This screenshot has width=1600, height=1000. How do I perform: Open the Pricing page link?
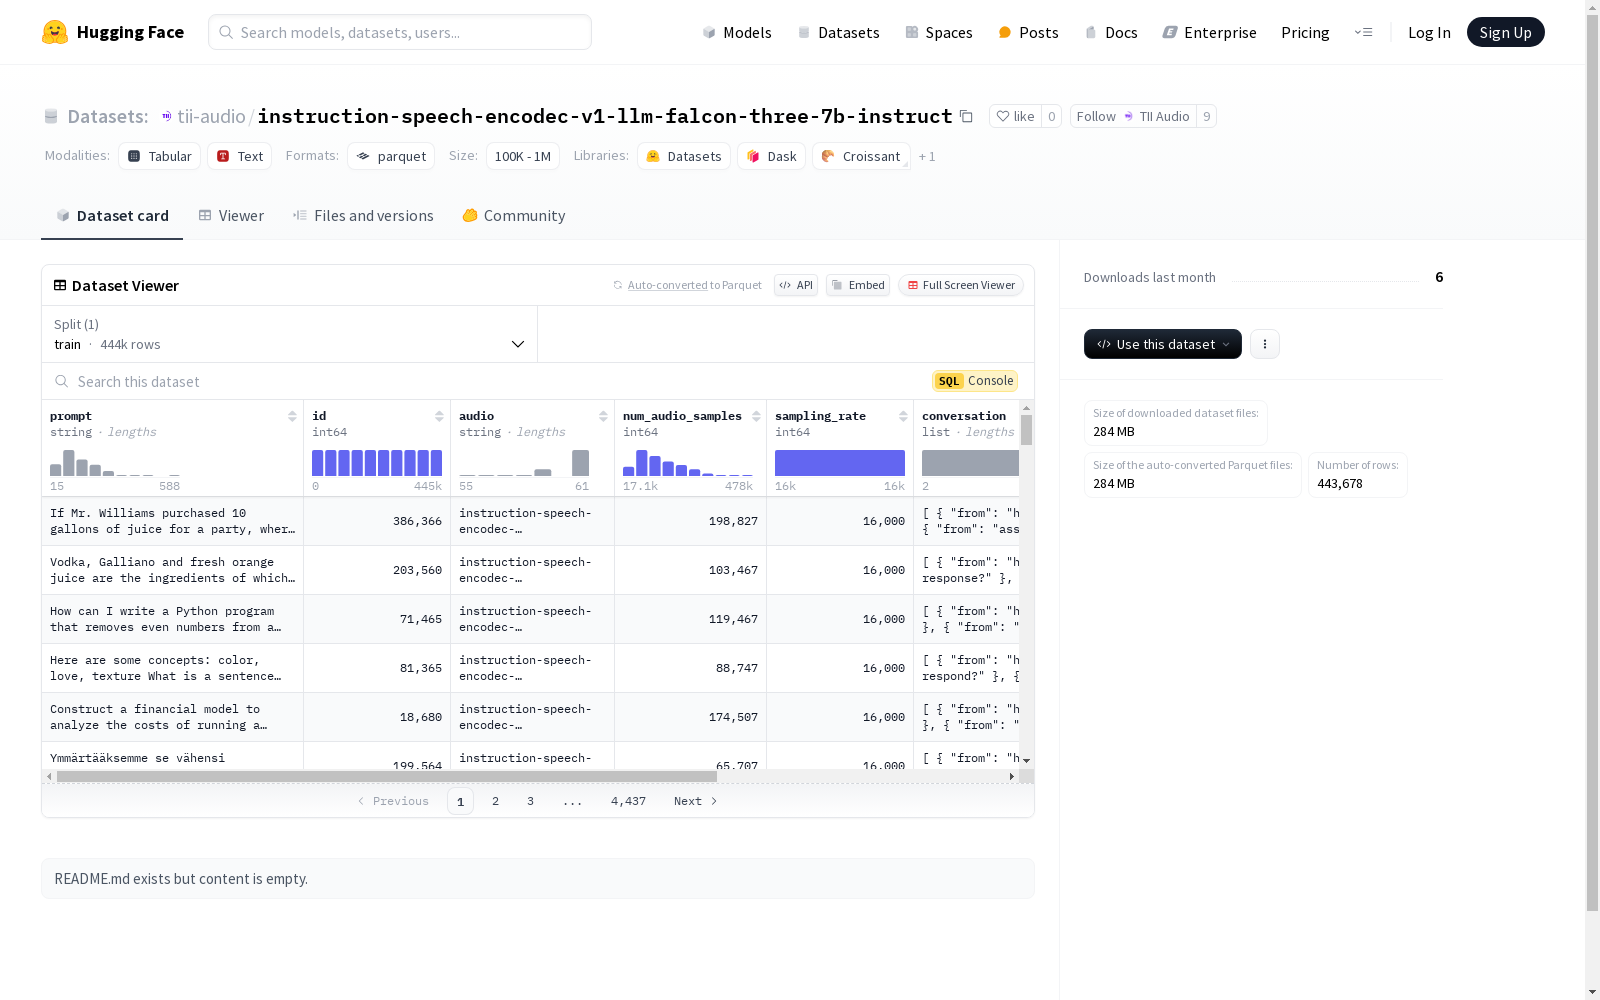pos(1305,32)
